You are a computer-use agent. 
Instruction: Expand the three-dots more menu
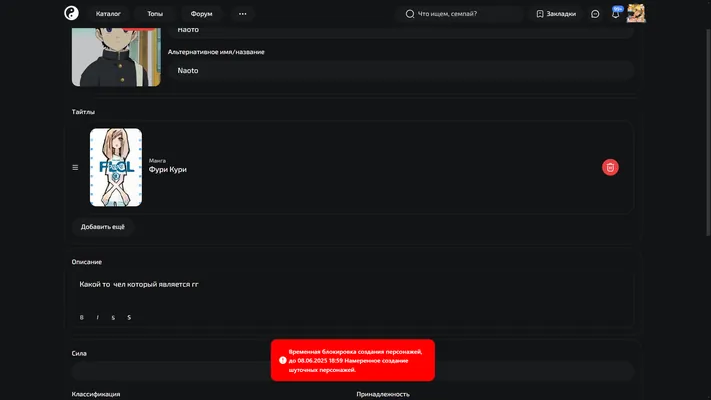[x=243, y=14]
